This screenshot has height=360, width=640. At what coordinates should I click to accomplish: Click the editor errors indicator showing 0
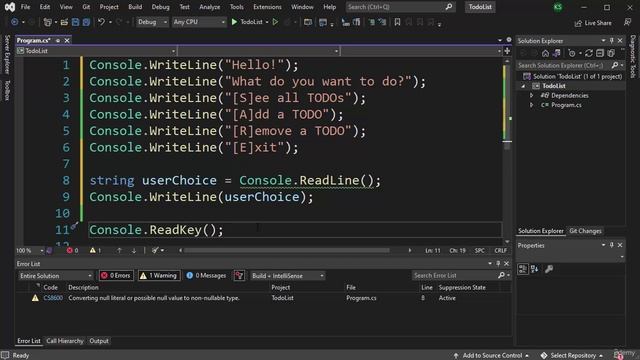coord(72,250)
